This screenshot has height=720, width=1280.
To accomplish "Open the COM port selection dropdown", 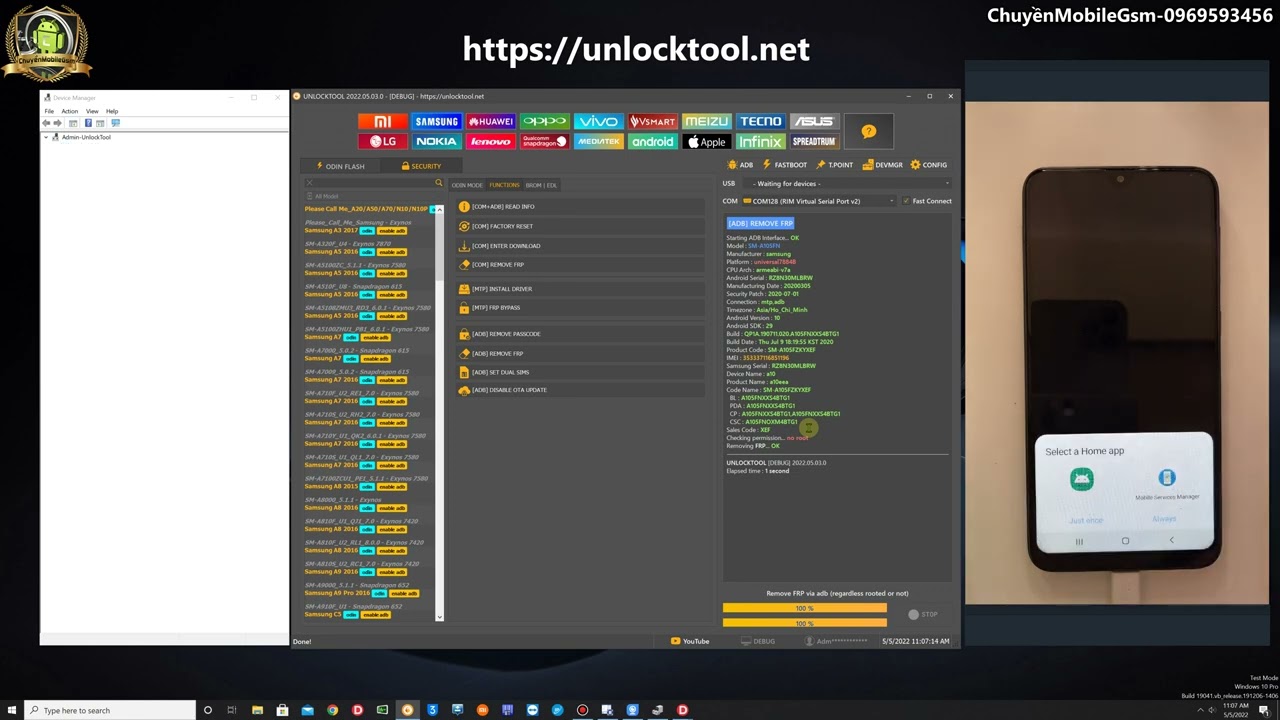I will 819,201.
